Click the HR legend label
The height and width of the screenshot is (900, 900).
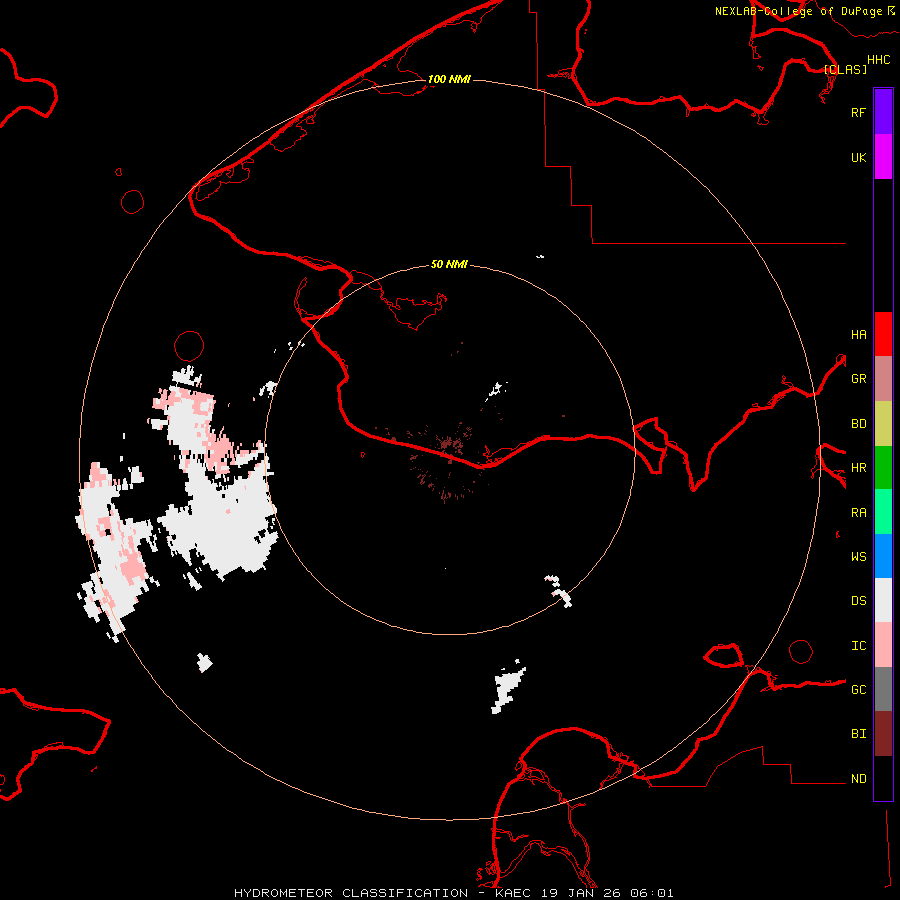(858, 468)
